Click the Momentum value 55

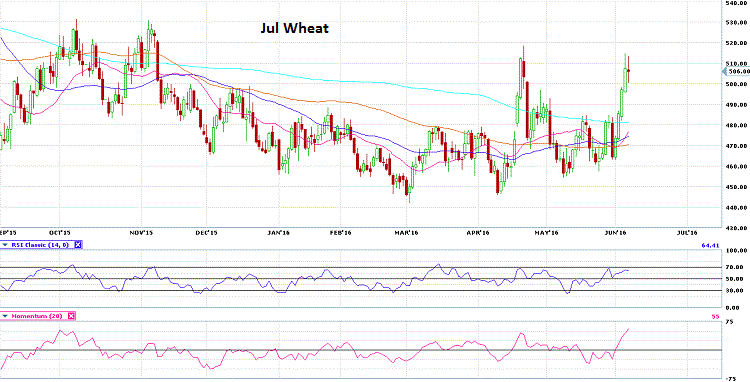pyautogui.click(x=716, y=316)
